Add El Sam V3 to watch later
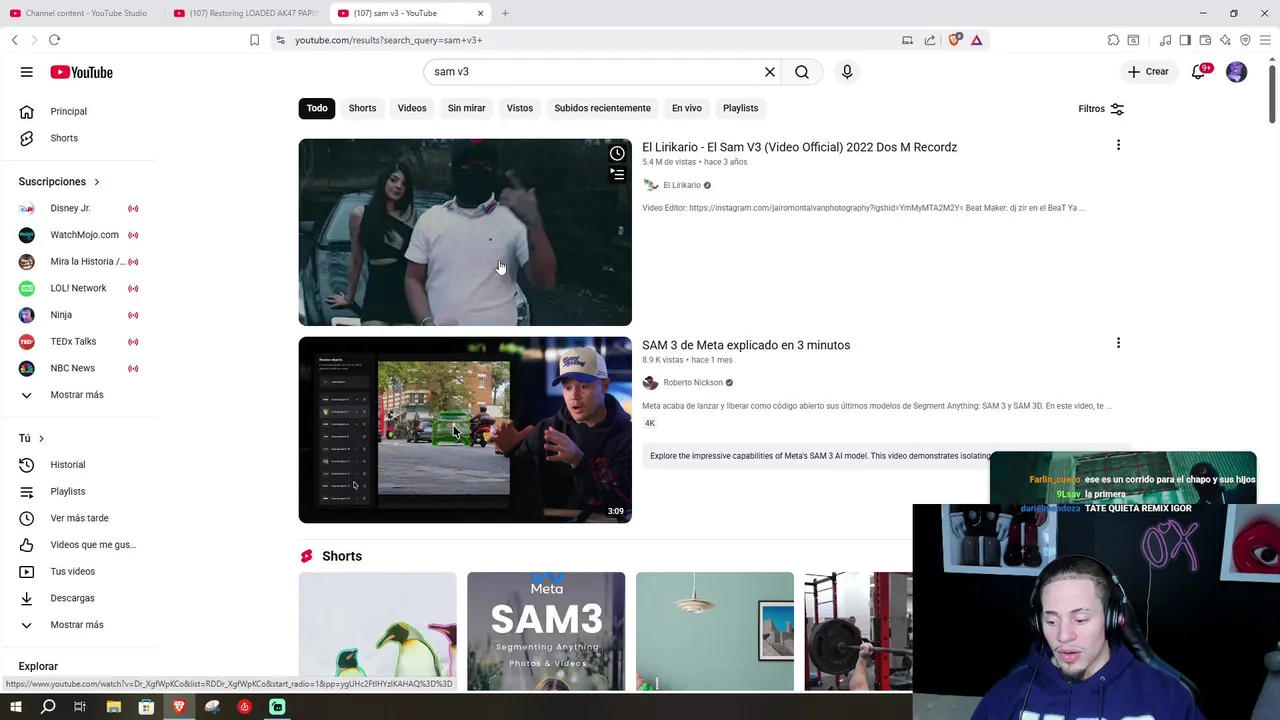 point(617,154)
